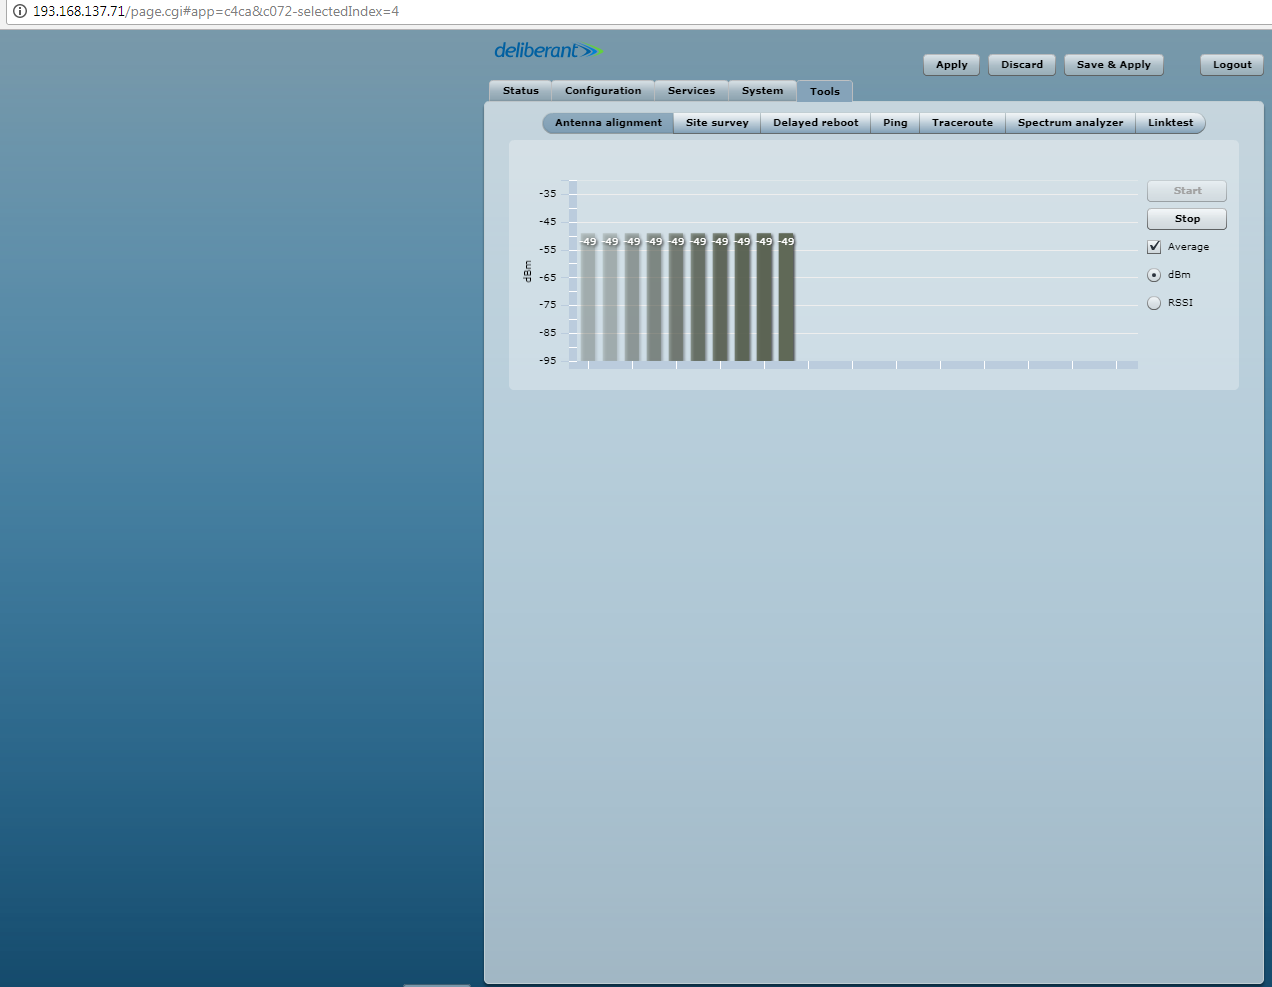Viewport: 1272px width, 987px height.
Task: Open the Linktest tool
Action: click(x=1170, y=123)
